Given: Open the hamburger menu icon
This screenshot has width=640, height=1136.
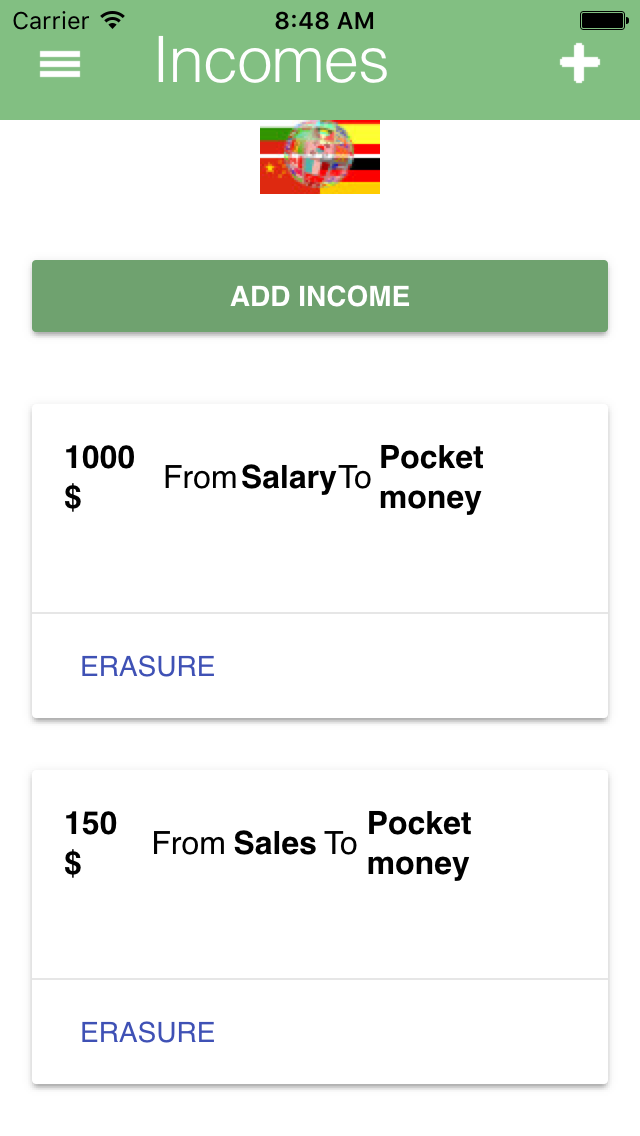Looking at the screenshot, I should coord(59,64).
